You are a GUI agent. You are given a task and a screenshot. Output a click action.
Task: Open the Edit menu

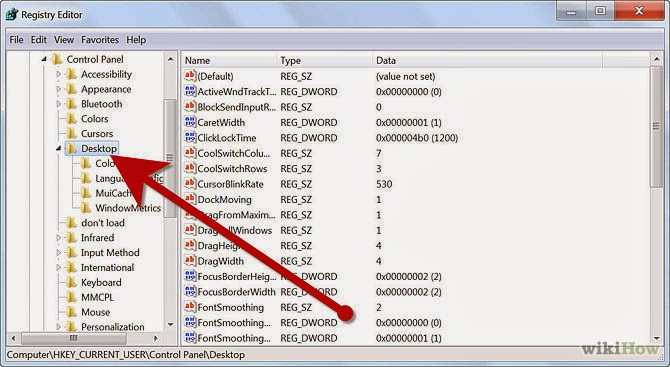pos(38,40)
